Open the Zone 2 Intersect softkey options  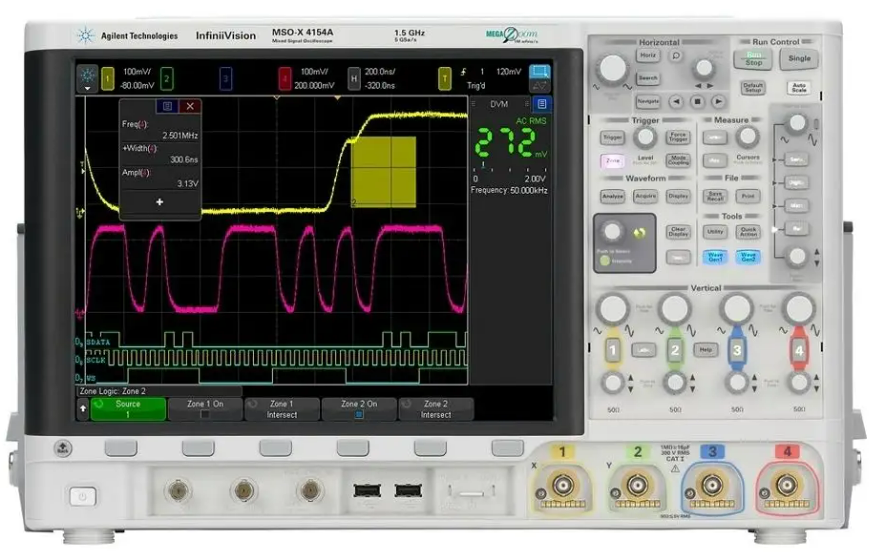tap(436, 409)
